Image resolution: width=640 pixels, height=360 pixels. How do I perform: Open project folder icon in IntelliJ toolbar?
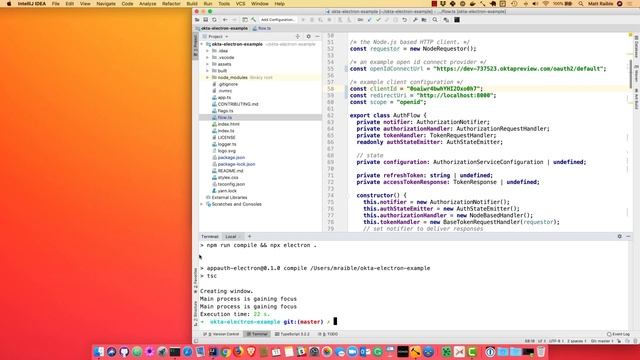pyautogui.click(x=197, y=20)
